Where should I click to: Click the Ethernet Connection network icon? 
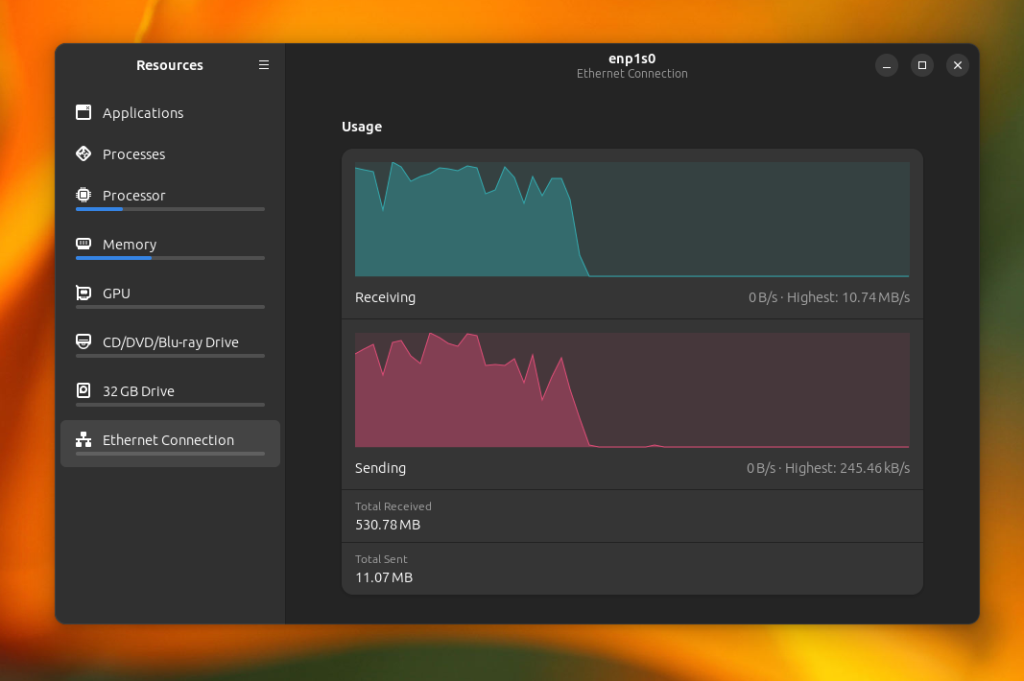point(84,439)
